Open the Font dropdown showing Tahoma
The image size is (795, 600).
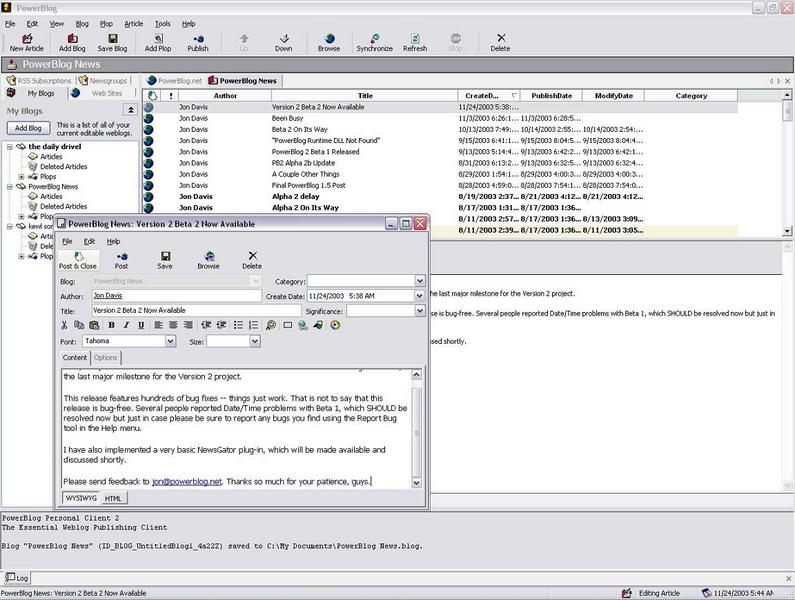coord(170,341)
